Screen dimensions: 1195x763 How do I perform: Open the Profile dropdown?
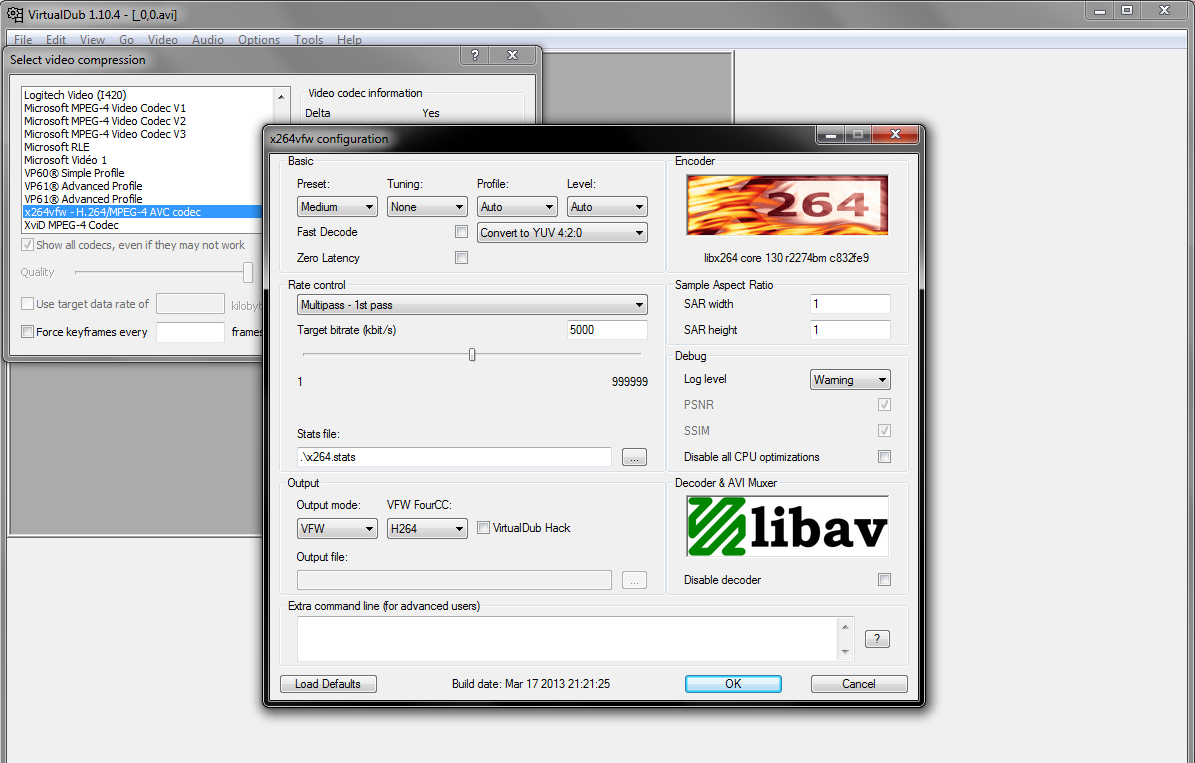click(x=517, y=207)
